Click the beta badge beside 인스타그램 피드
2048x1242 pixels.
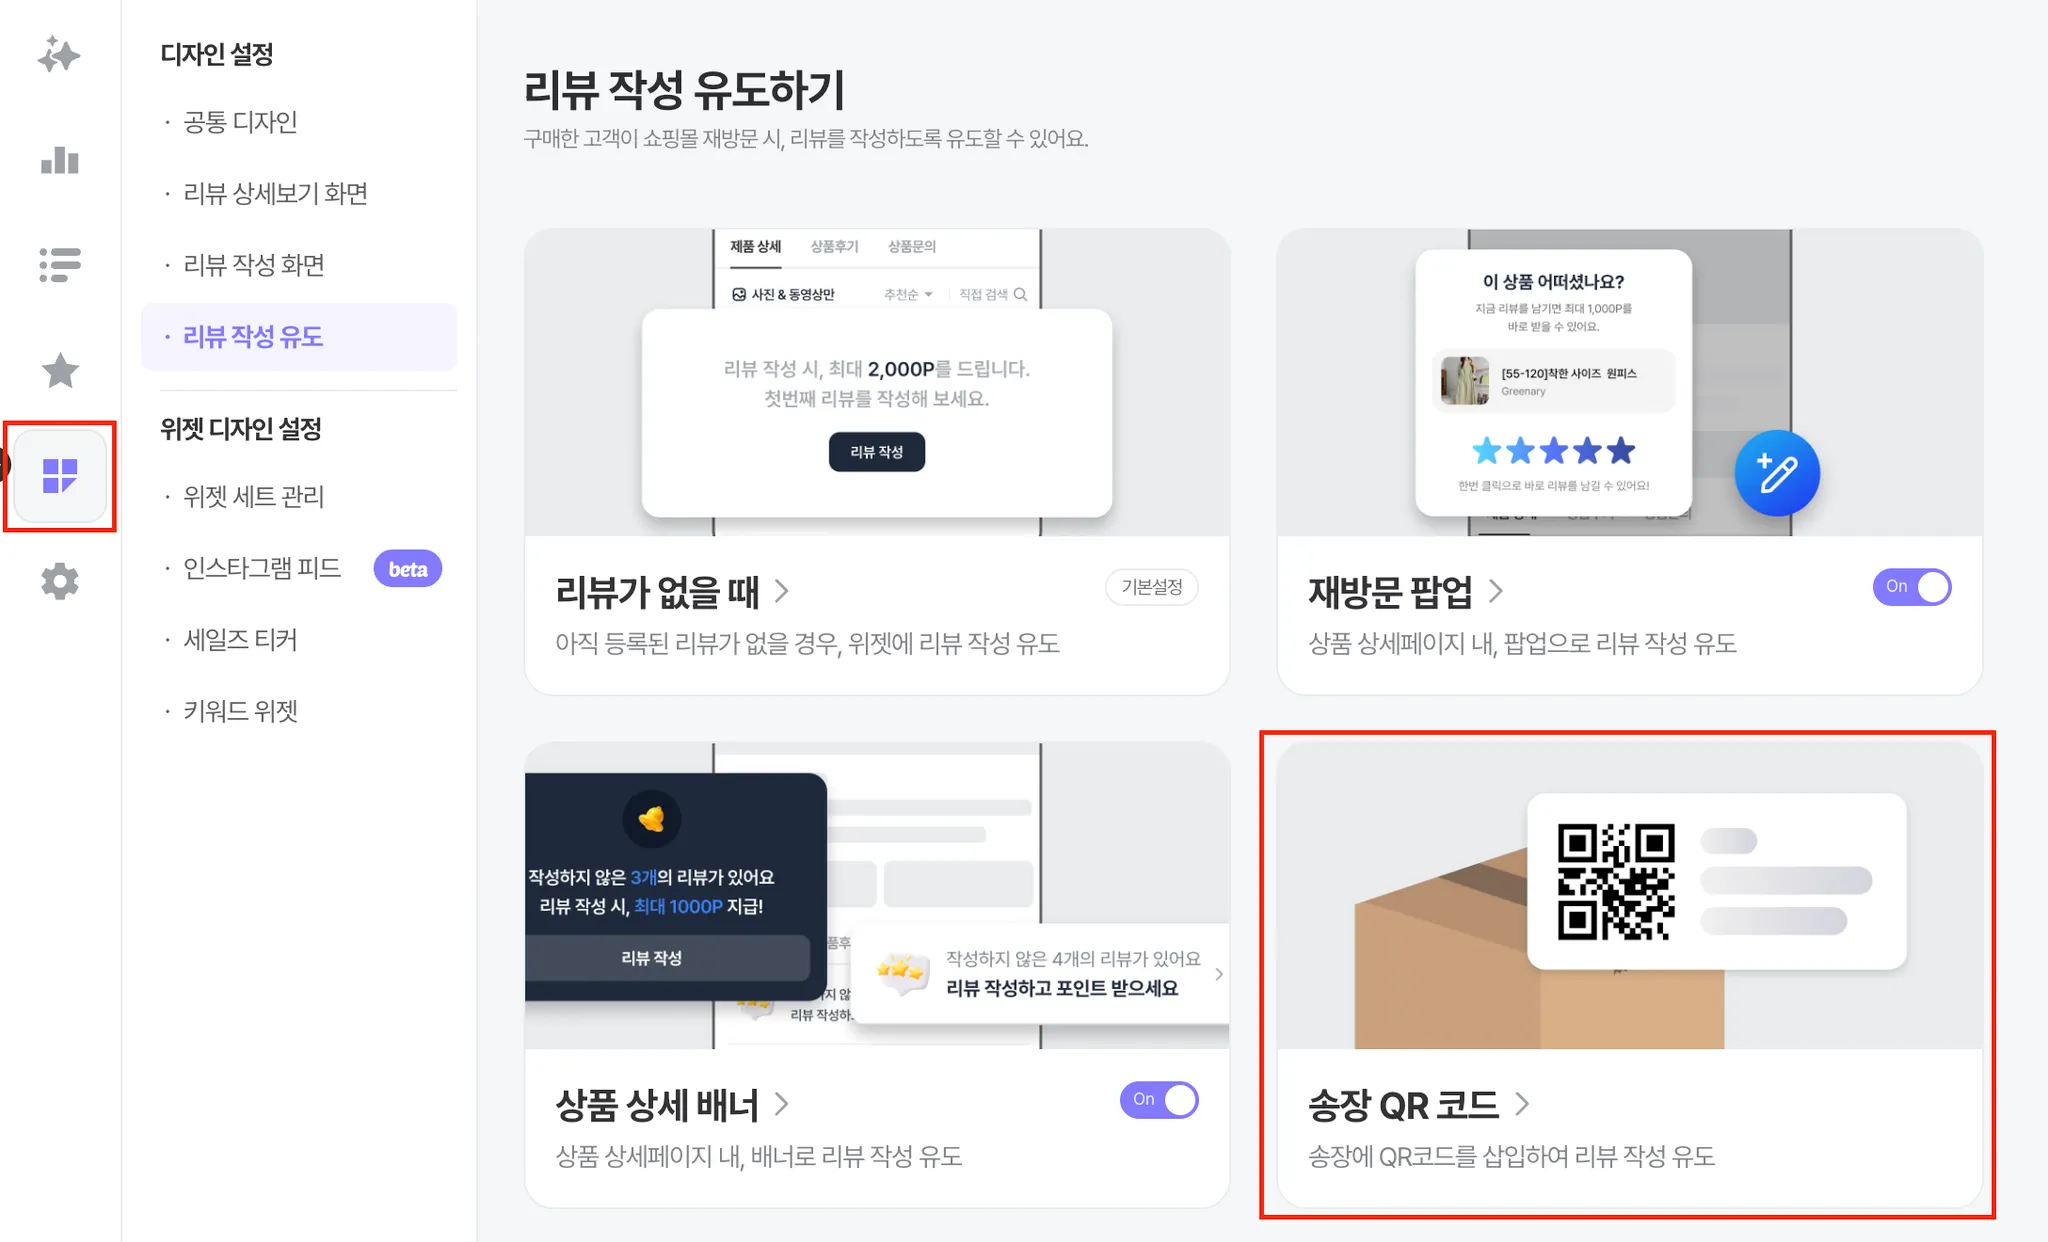[x=408, y=569]
